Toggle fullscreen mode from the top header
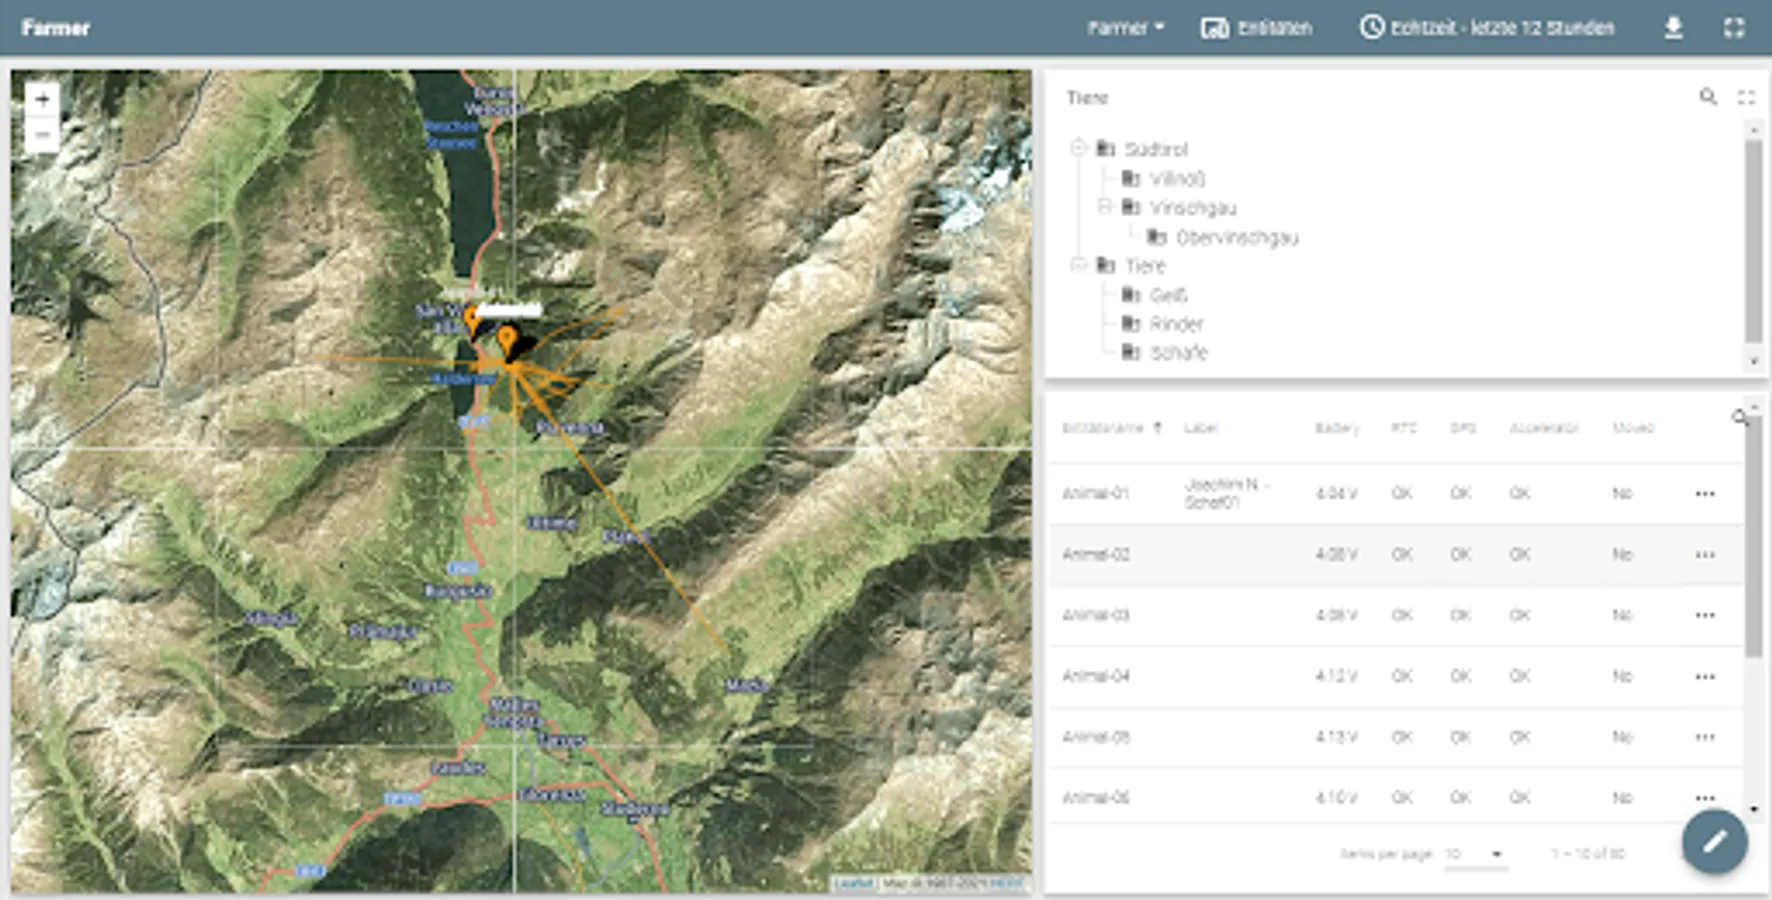1772x900 pixels. tap(1734, 28)
